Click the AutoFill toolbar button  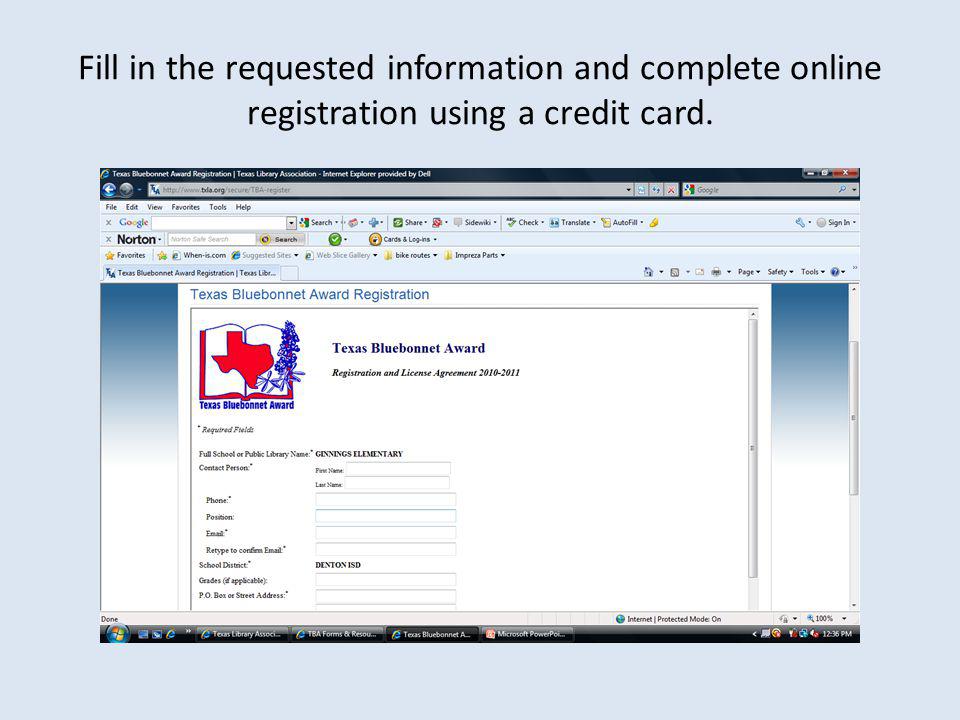coord(621,223)
